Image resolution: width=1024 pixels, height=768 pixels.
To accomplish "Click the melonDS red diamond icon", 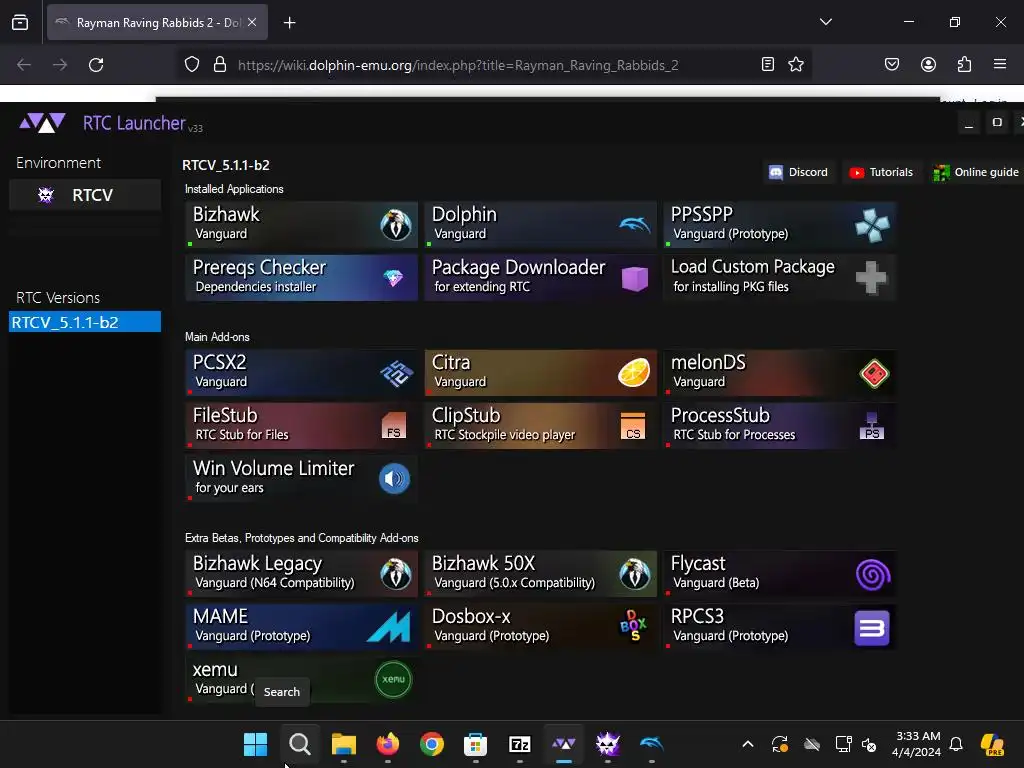I will (874, 374).
